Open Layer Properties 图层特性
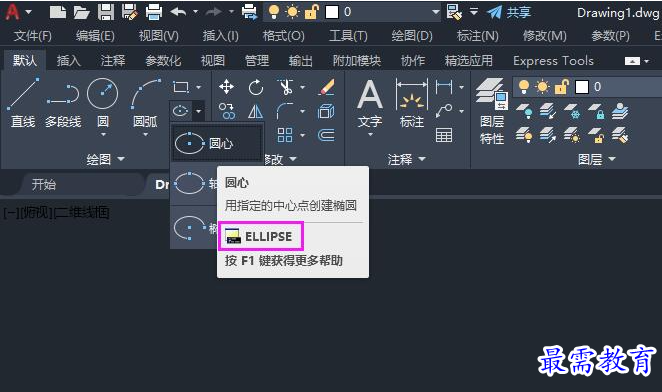The height and width of the screenshot is (392, 662). 492,112
